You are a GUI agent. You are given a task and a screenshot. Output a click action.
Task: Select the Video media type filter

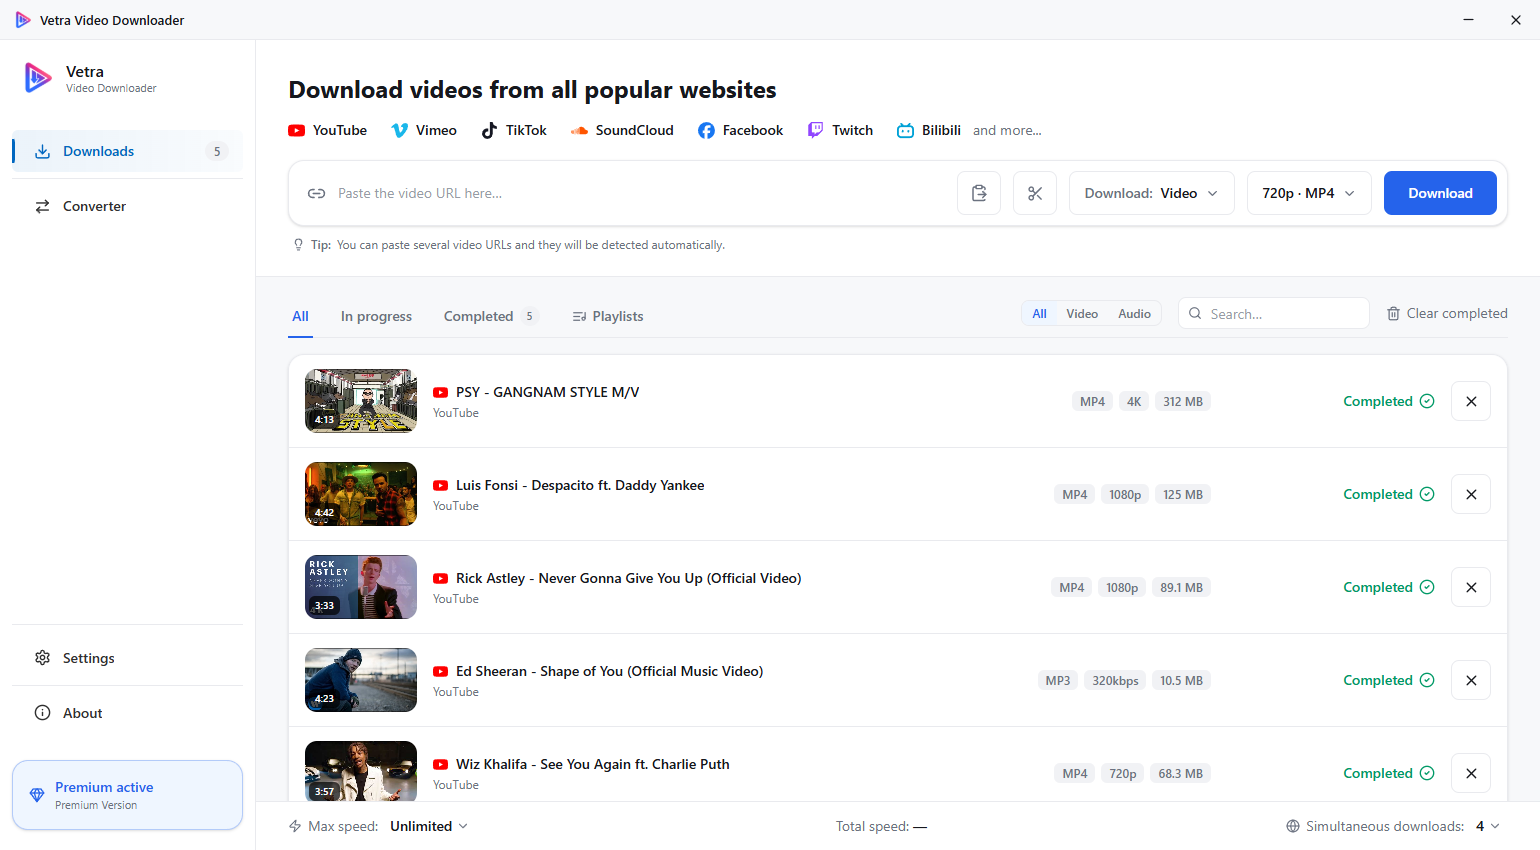point(1082,313)
